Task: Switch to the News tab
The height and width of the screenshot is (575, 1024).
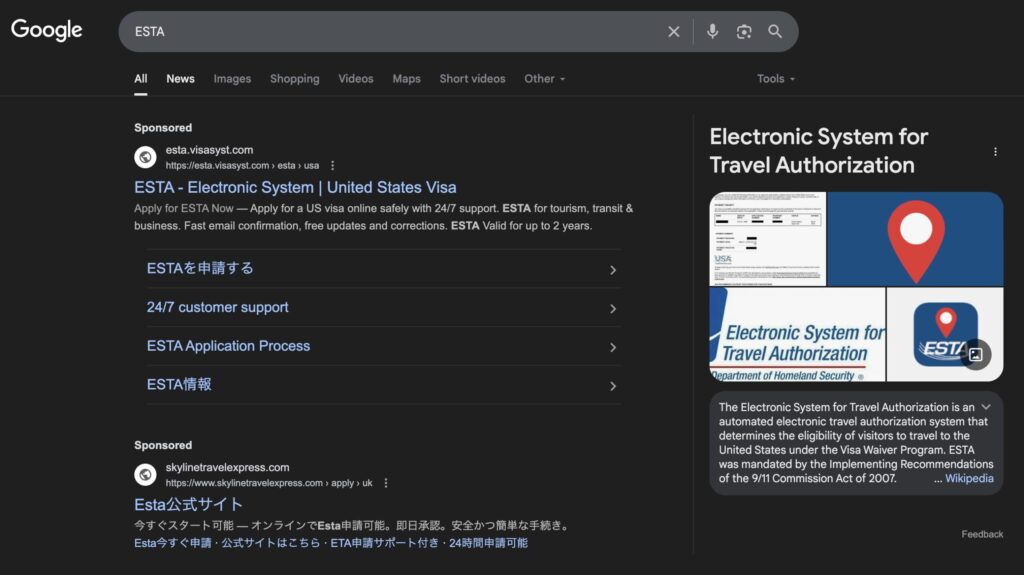Action: (180, 79)
